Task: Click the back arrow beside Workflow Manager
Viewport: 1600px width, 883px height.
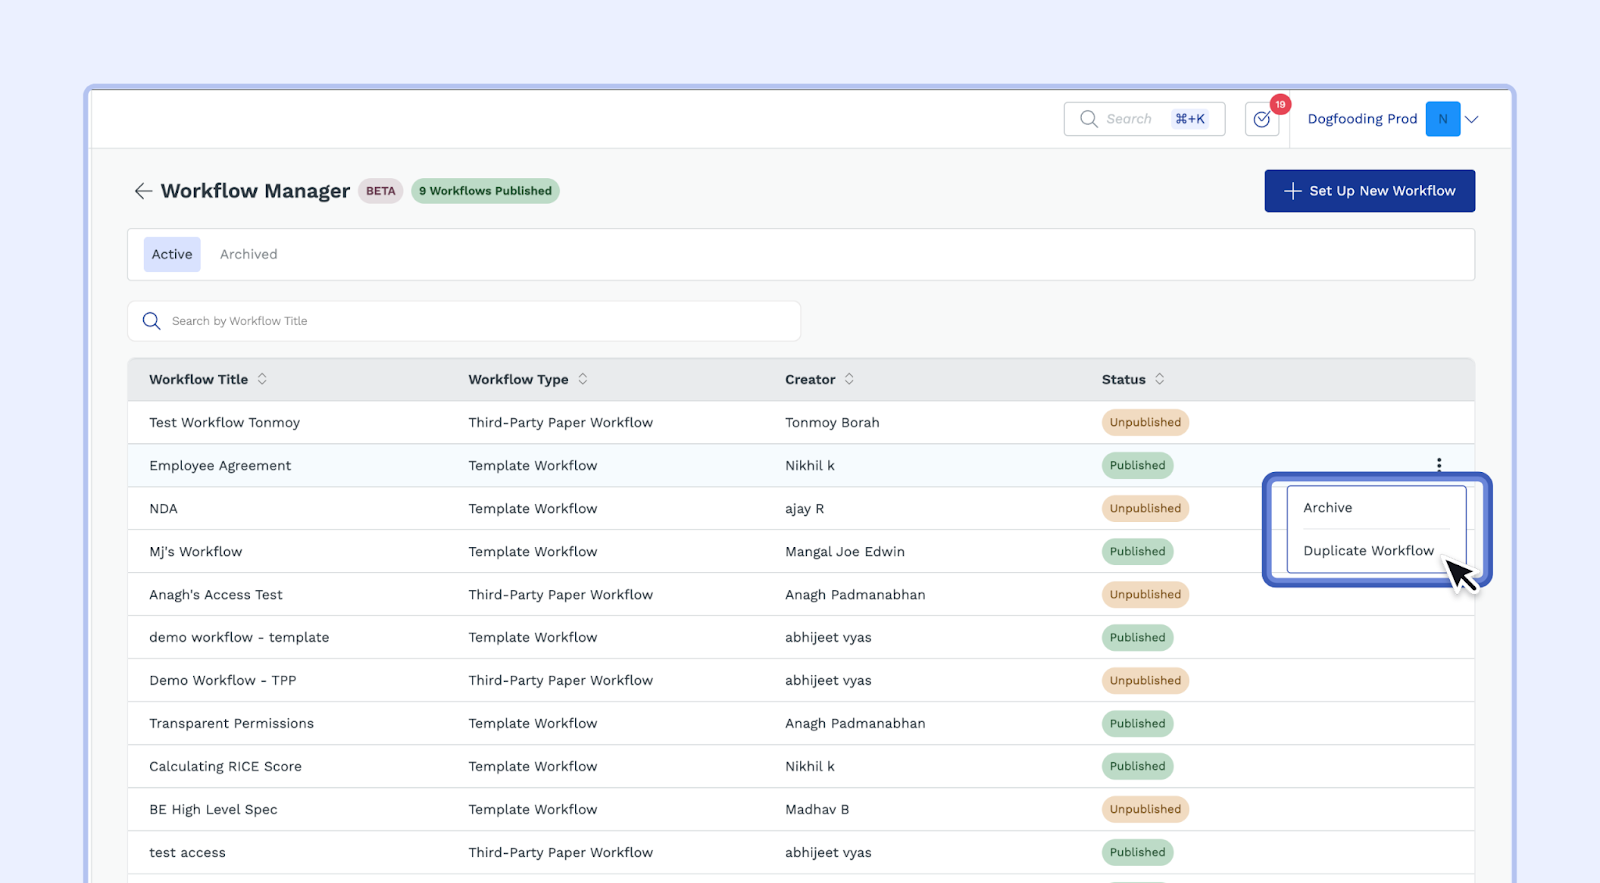Action: coord(143,191)
